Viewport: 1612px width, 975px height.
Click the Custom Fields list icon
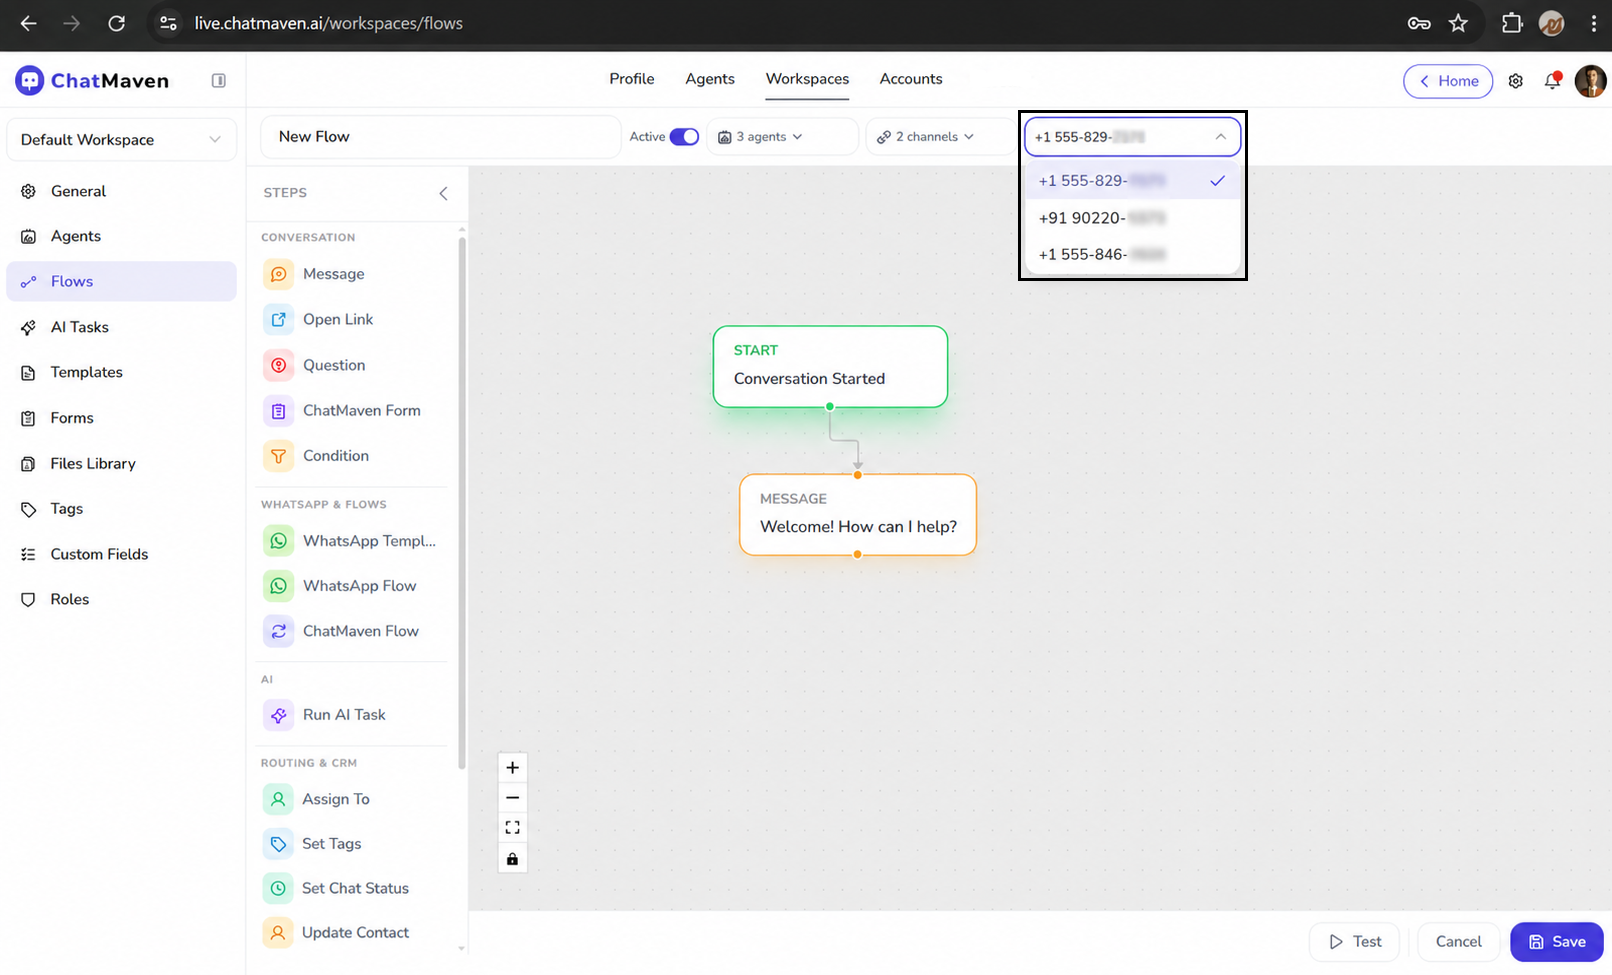pyautogui.click(x=28, y=554)
